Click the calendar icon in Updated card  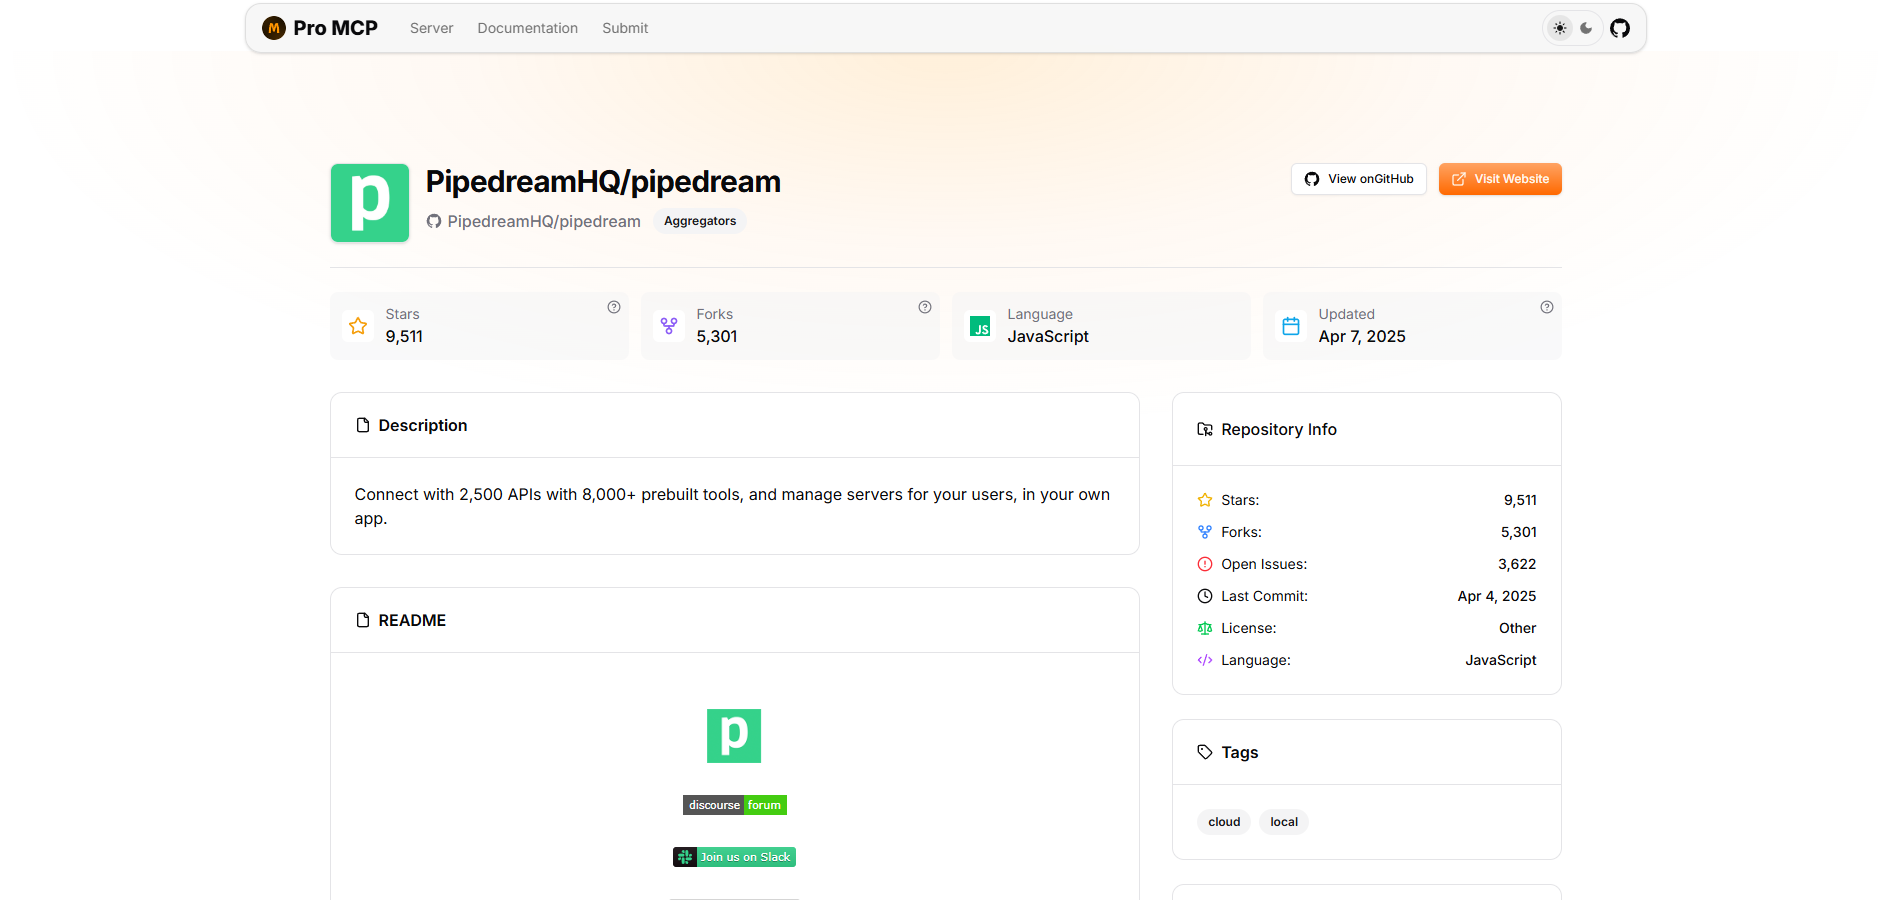pyautogui.click(x=1291, y=326)
